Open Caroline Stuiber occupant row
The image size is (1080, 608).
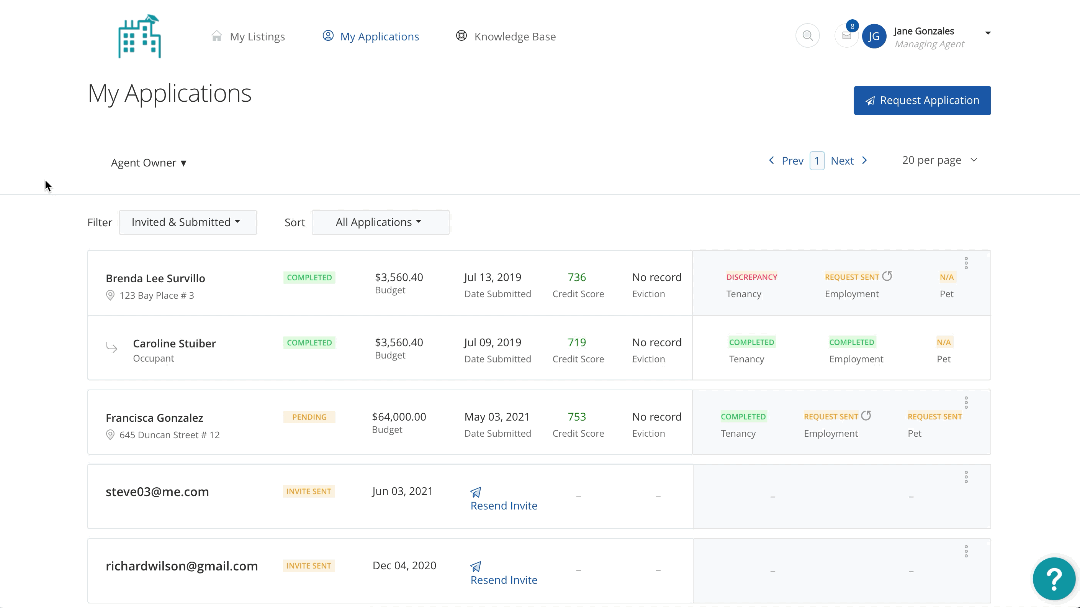pos(174,344)
